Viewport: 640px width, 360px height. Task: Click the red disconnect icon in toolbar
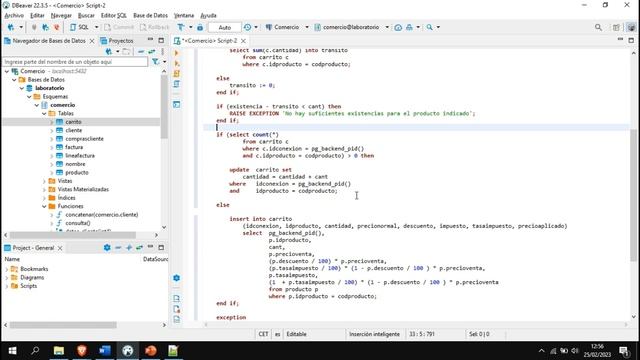coord(56,27)
